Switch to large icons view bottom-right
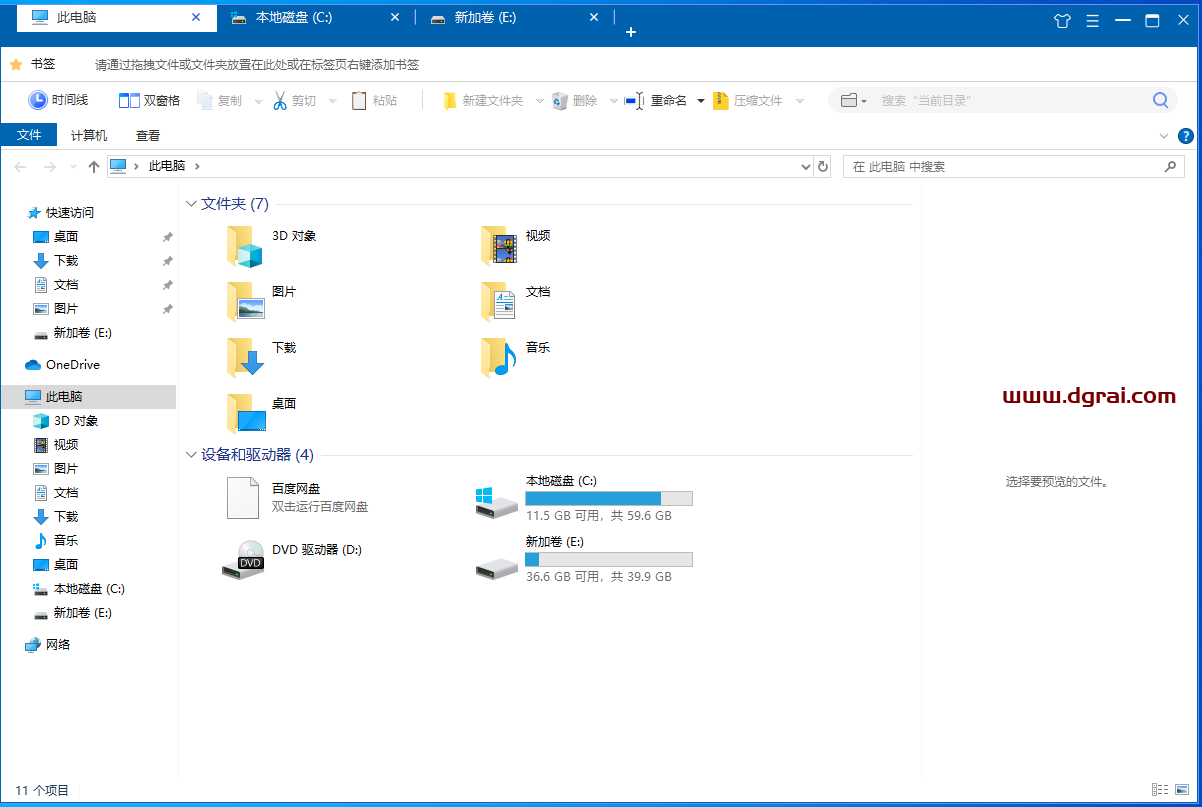The height and width of the screenshot is (807, 1202). [x=1183, y=790]
